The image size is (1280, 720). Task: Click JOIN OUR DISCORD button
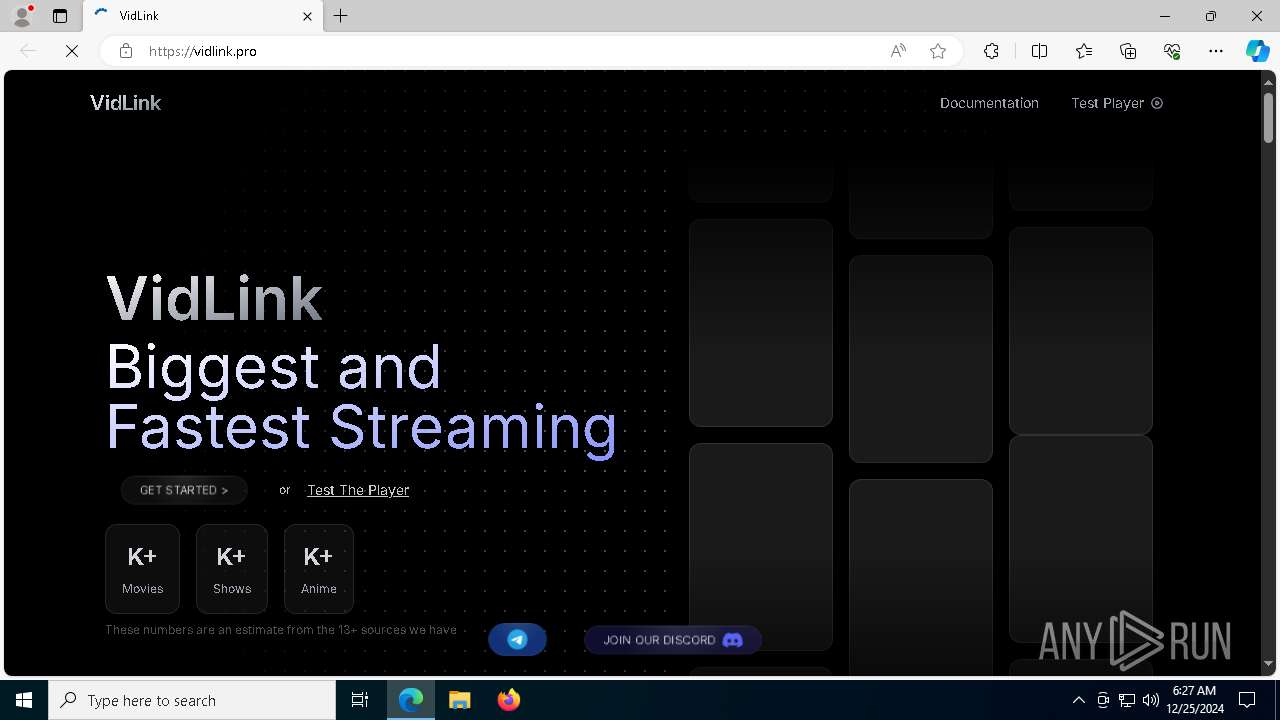click(673, 640)
